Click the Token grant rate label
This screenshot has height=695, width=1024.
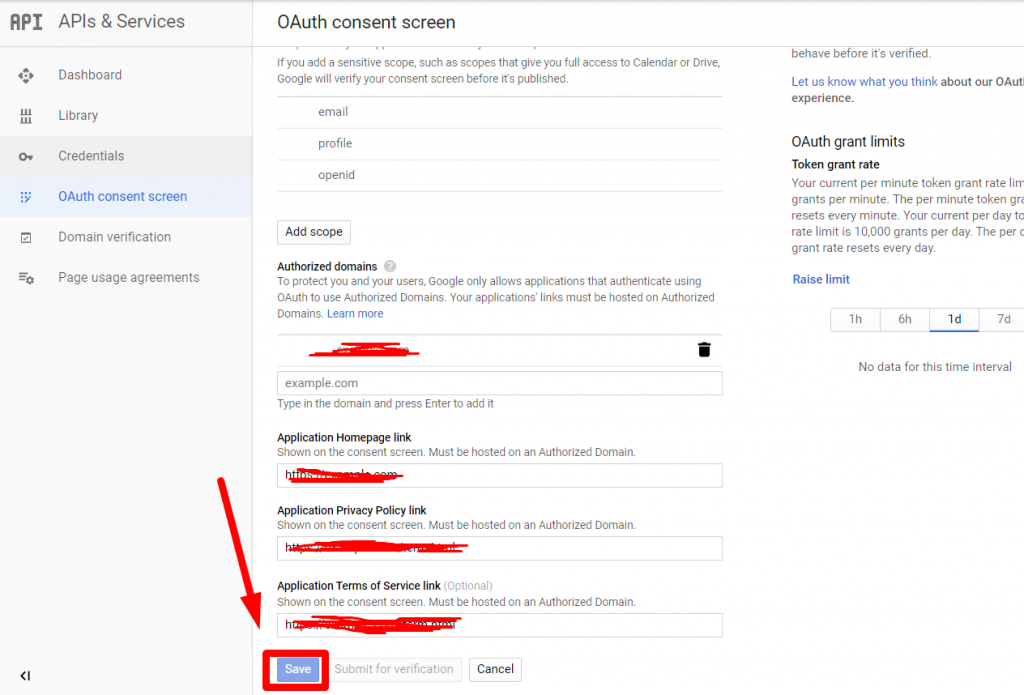click(x=835, y=165)
